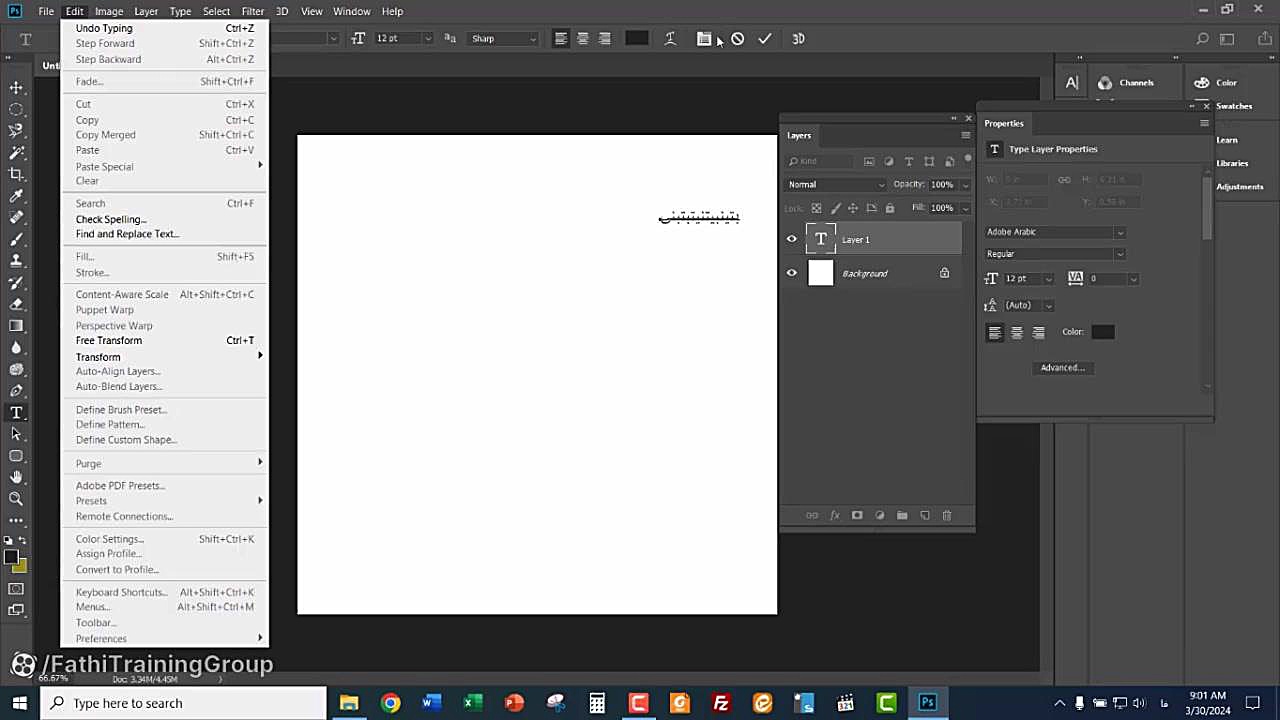
Task: Select the Pen tool
Action: pos(16,391)
